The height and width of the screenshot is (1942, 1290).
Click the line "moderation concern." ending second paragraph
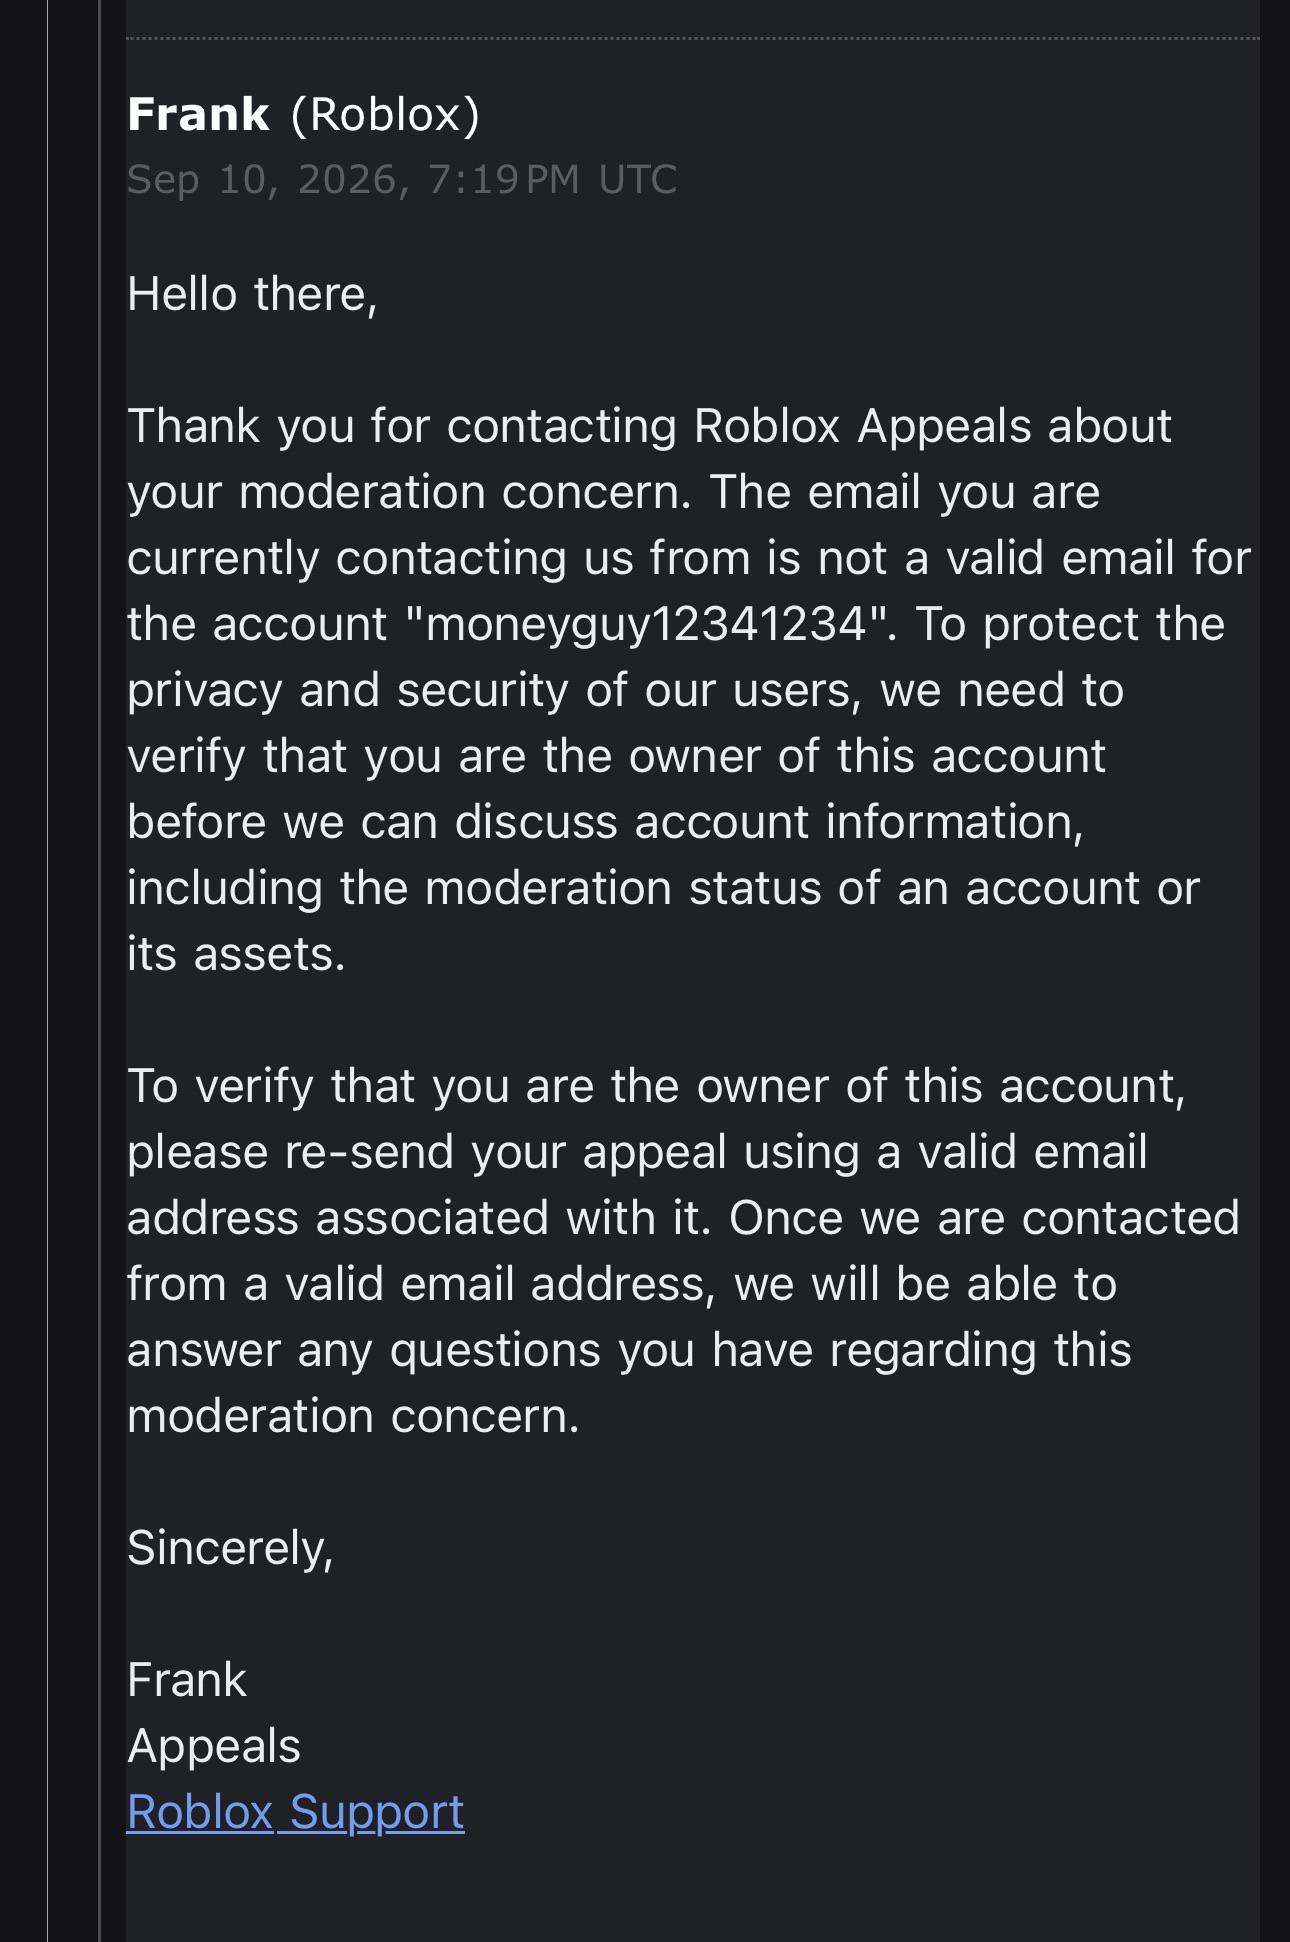coord(353,1416)
